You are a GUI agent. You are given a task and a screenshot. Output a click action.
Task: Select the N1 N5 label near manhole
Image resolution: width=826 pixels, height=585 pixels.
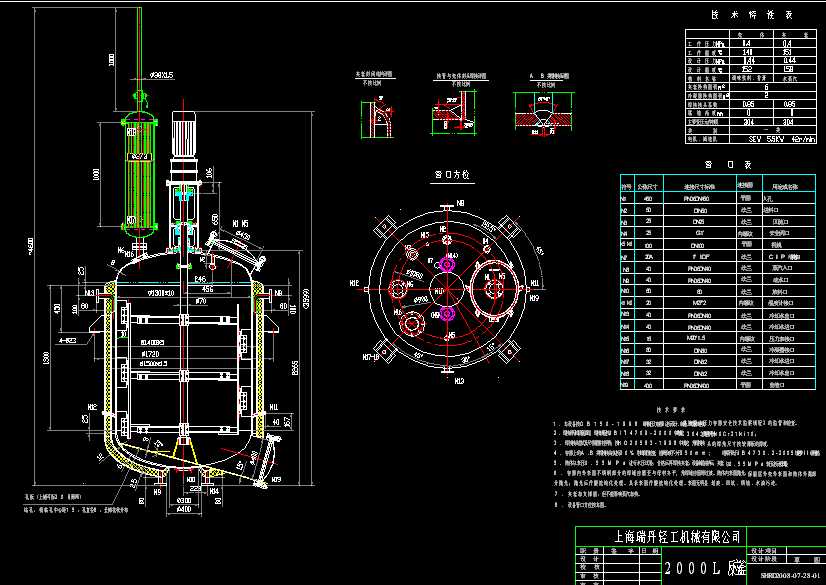[241, 224]
